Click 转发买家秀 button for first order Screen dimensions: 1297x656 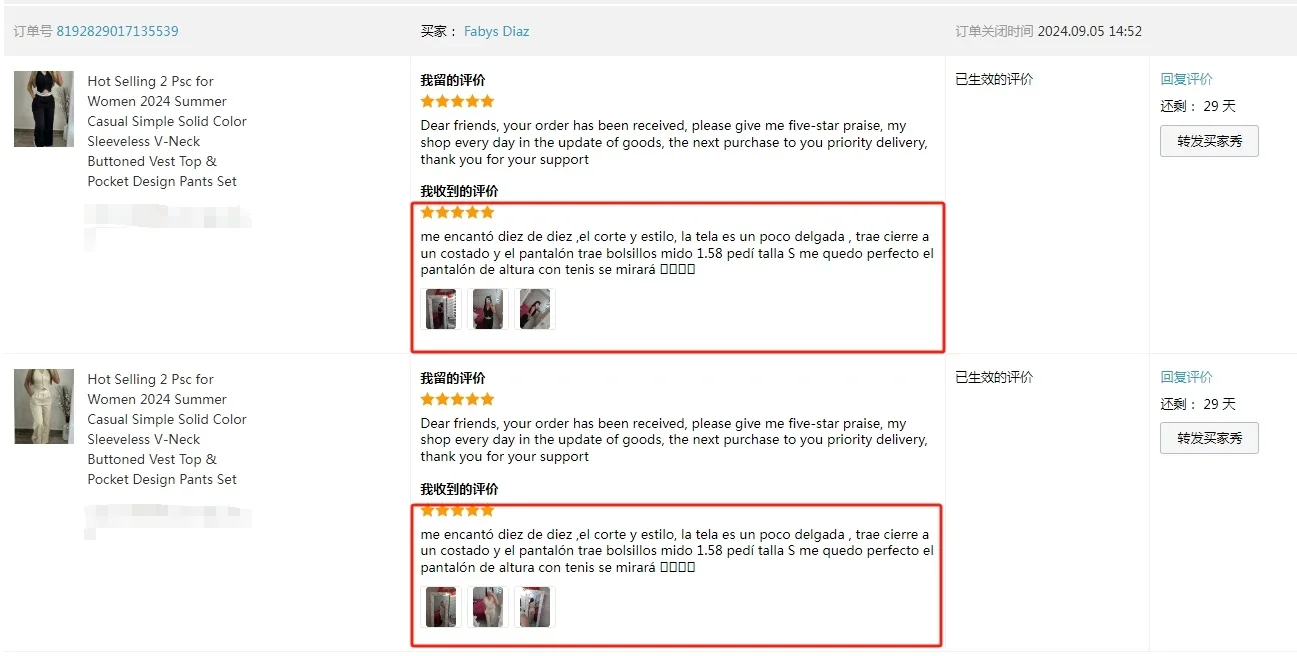pyautogui.click(x=1209, y=141)
